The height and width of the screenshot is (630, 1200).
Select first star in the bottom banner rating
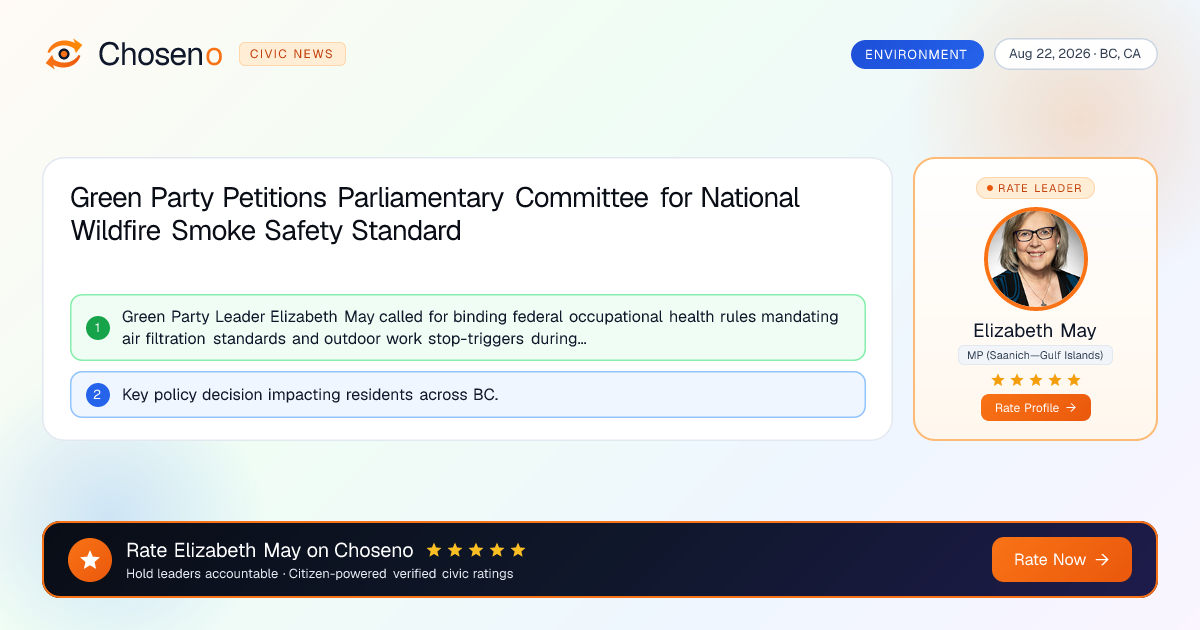(434, 550)
